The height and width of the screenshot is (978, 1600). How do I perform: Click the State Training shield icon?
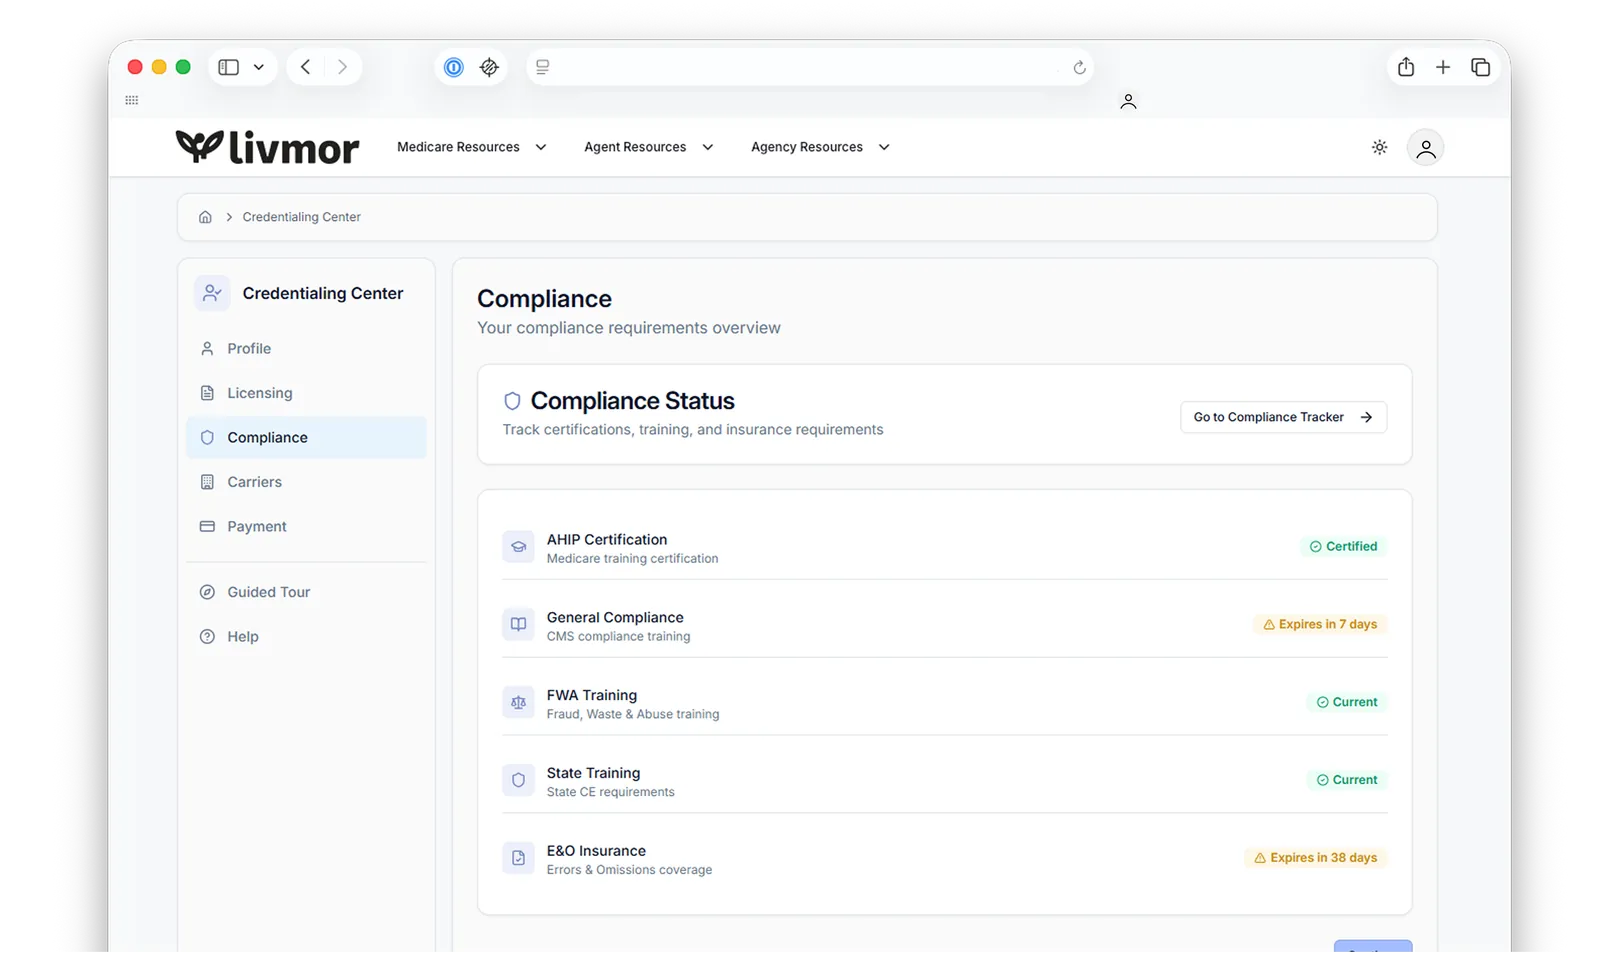[518, 780]
